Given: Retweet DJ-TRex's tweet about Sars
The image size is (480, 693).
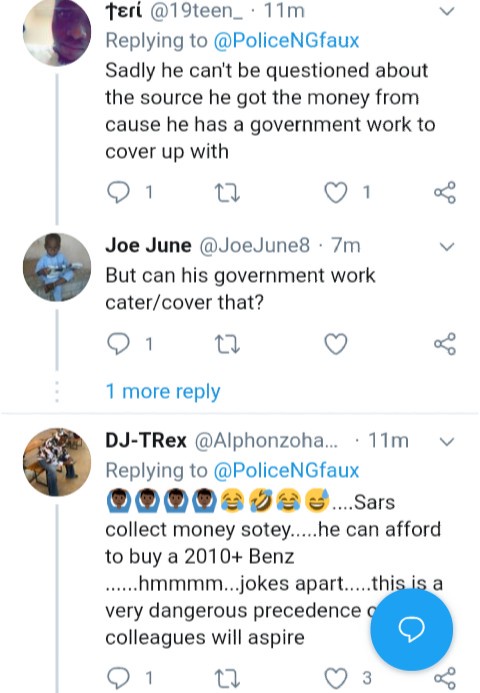Looking at the screenshot, I should tap(227, 678).
